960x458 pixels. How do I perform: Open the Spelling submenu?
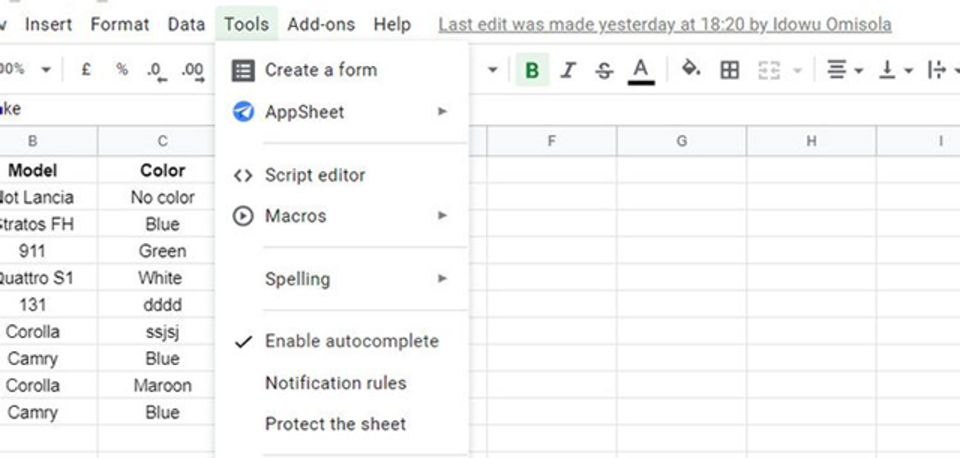click(342, 279)
